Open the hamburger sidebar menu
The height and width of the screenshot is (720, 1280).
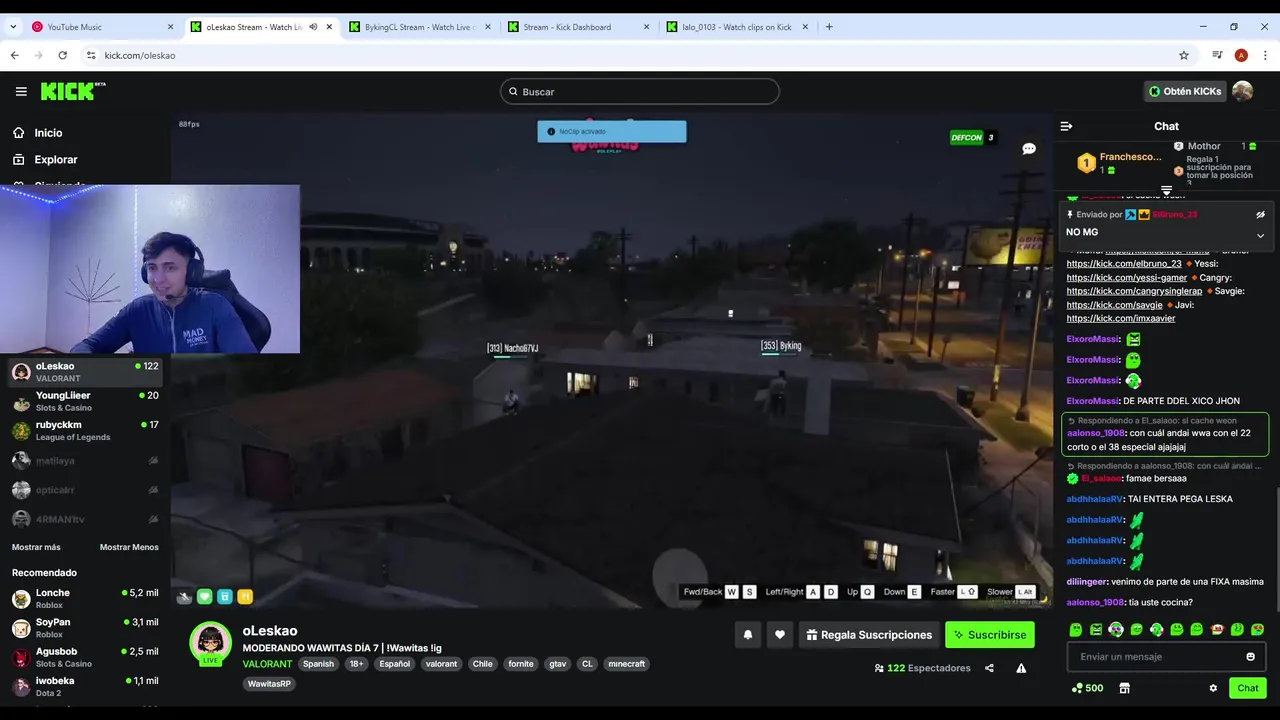(21, 91)
